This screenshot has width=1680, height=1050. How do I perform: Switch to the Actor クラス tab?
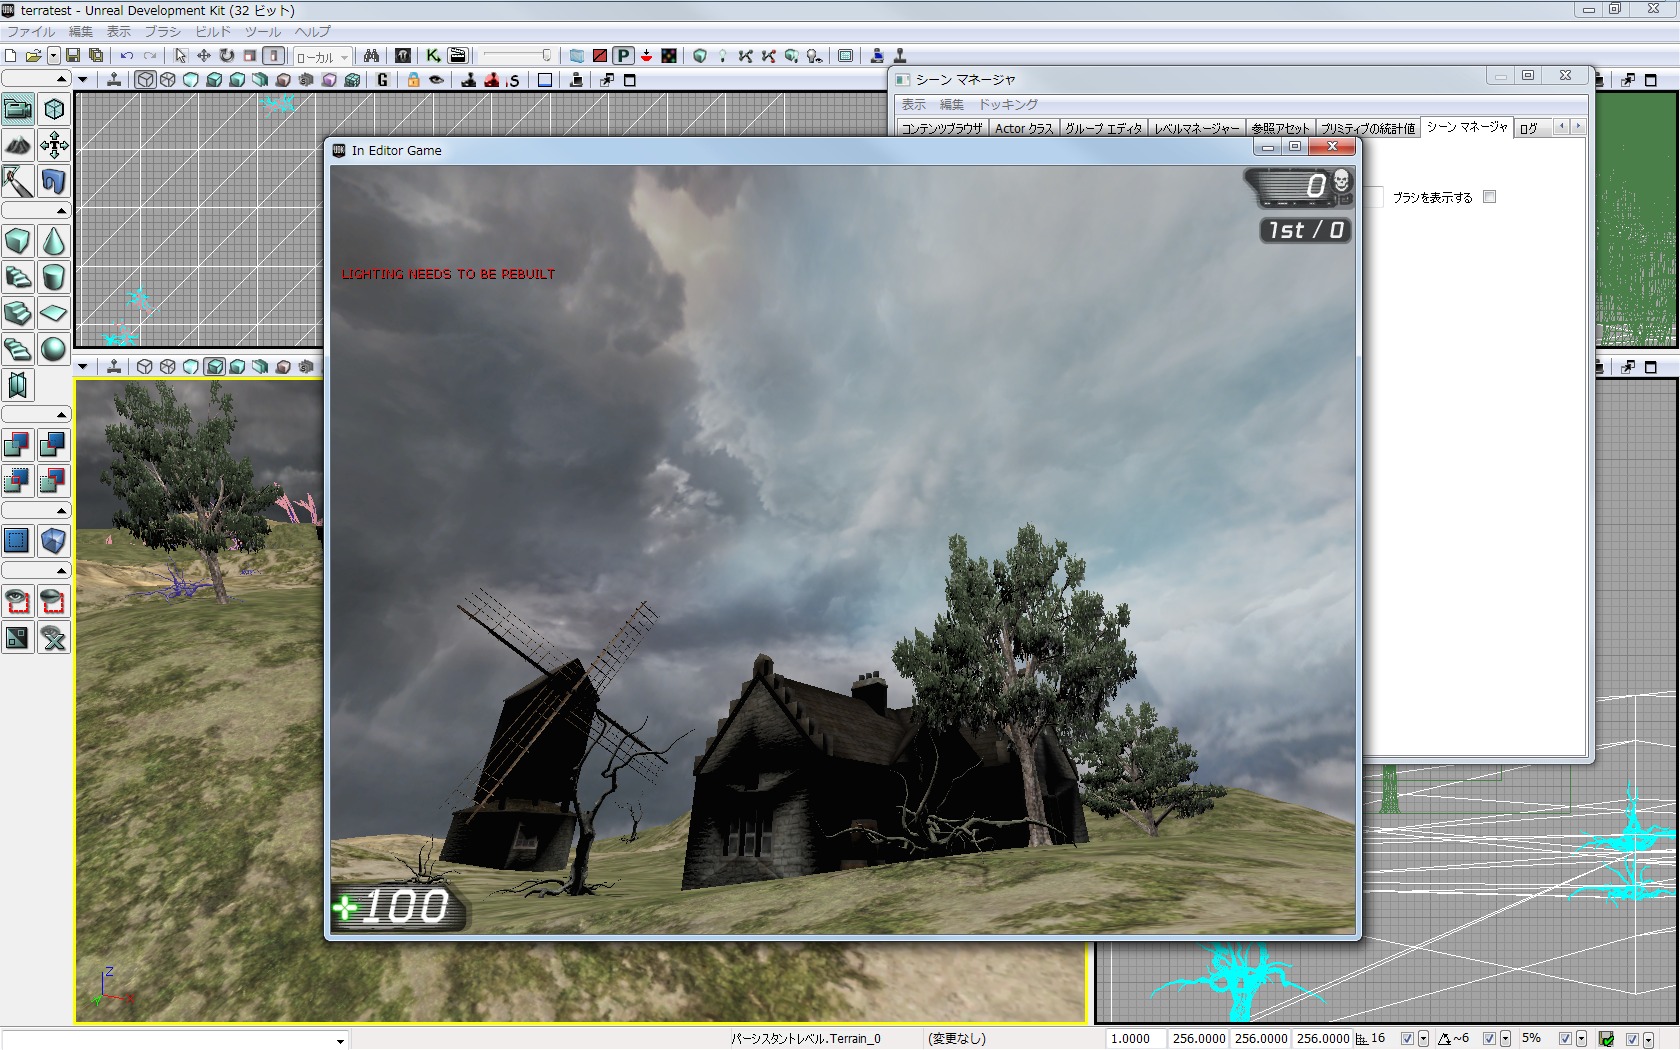click(x=1023, y=128)
